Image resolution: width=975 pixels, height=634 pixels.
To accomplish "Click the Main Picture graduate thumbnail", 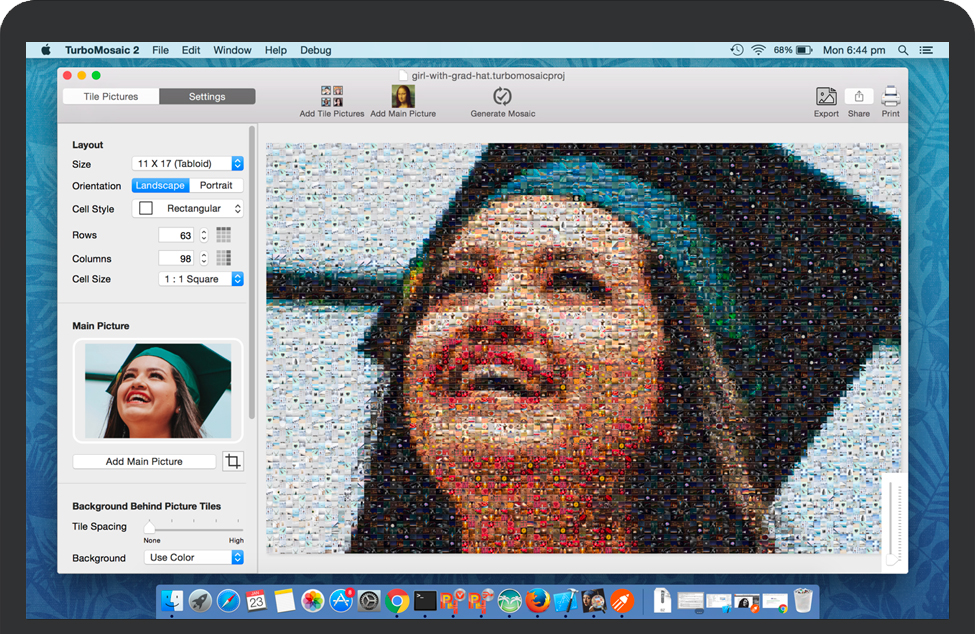I will click(x=158, y=391).
